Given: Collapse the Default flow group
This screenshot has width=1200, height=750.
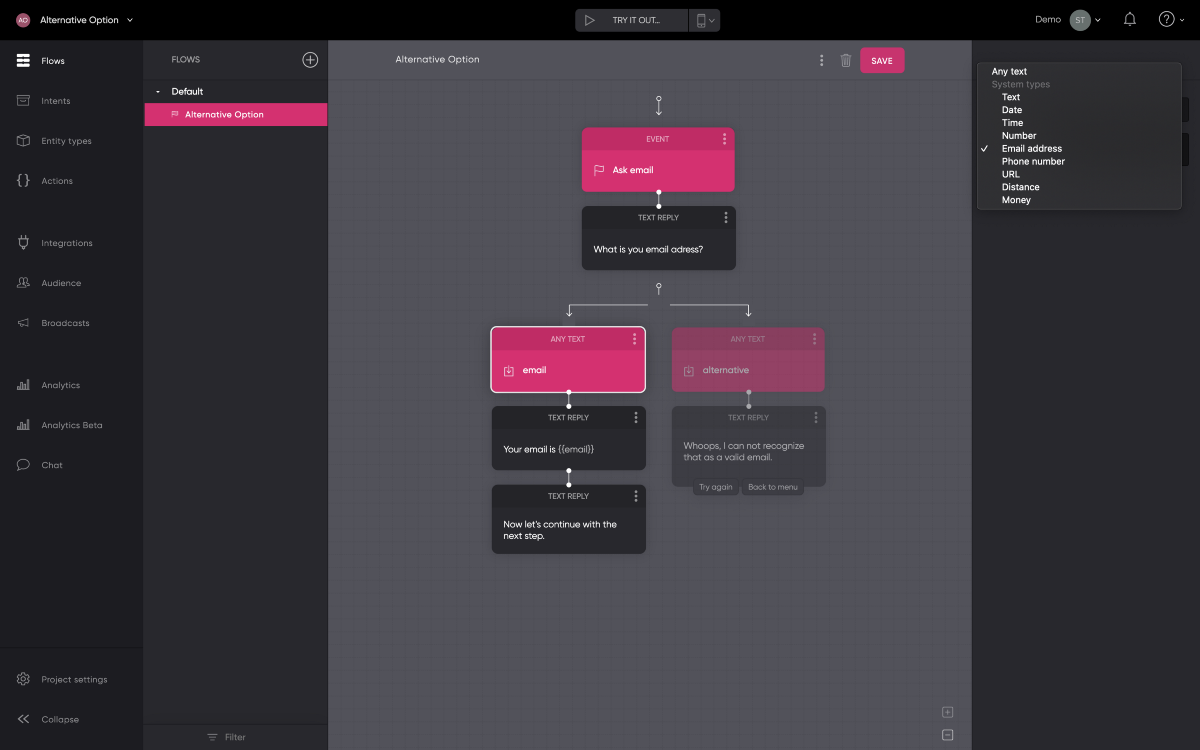Looking at the screenshot, I should click(x=157, y=91).
